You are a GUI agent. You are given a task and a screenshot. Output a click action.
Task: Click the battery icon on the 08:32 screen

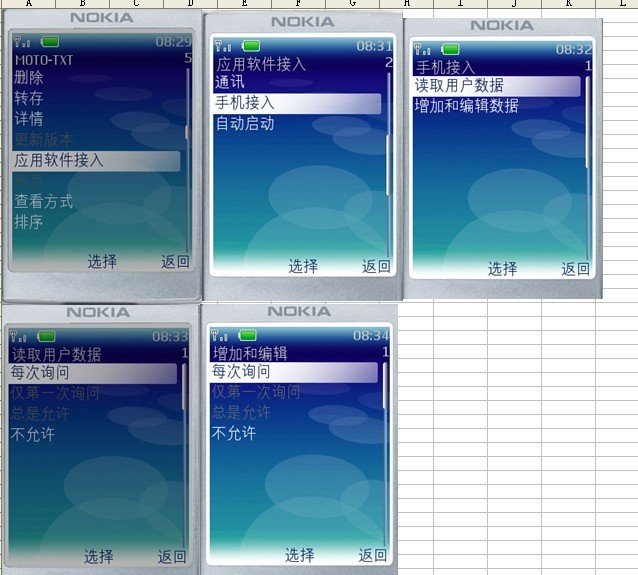(x=451, y=49)
